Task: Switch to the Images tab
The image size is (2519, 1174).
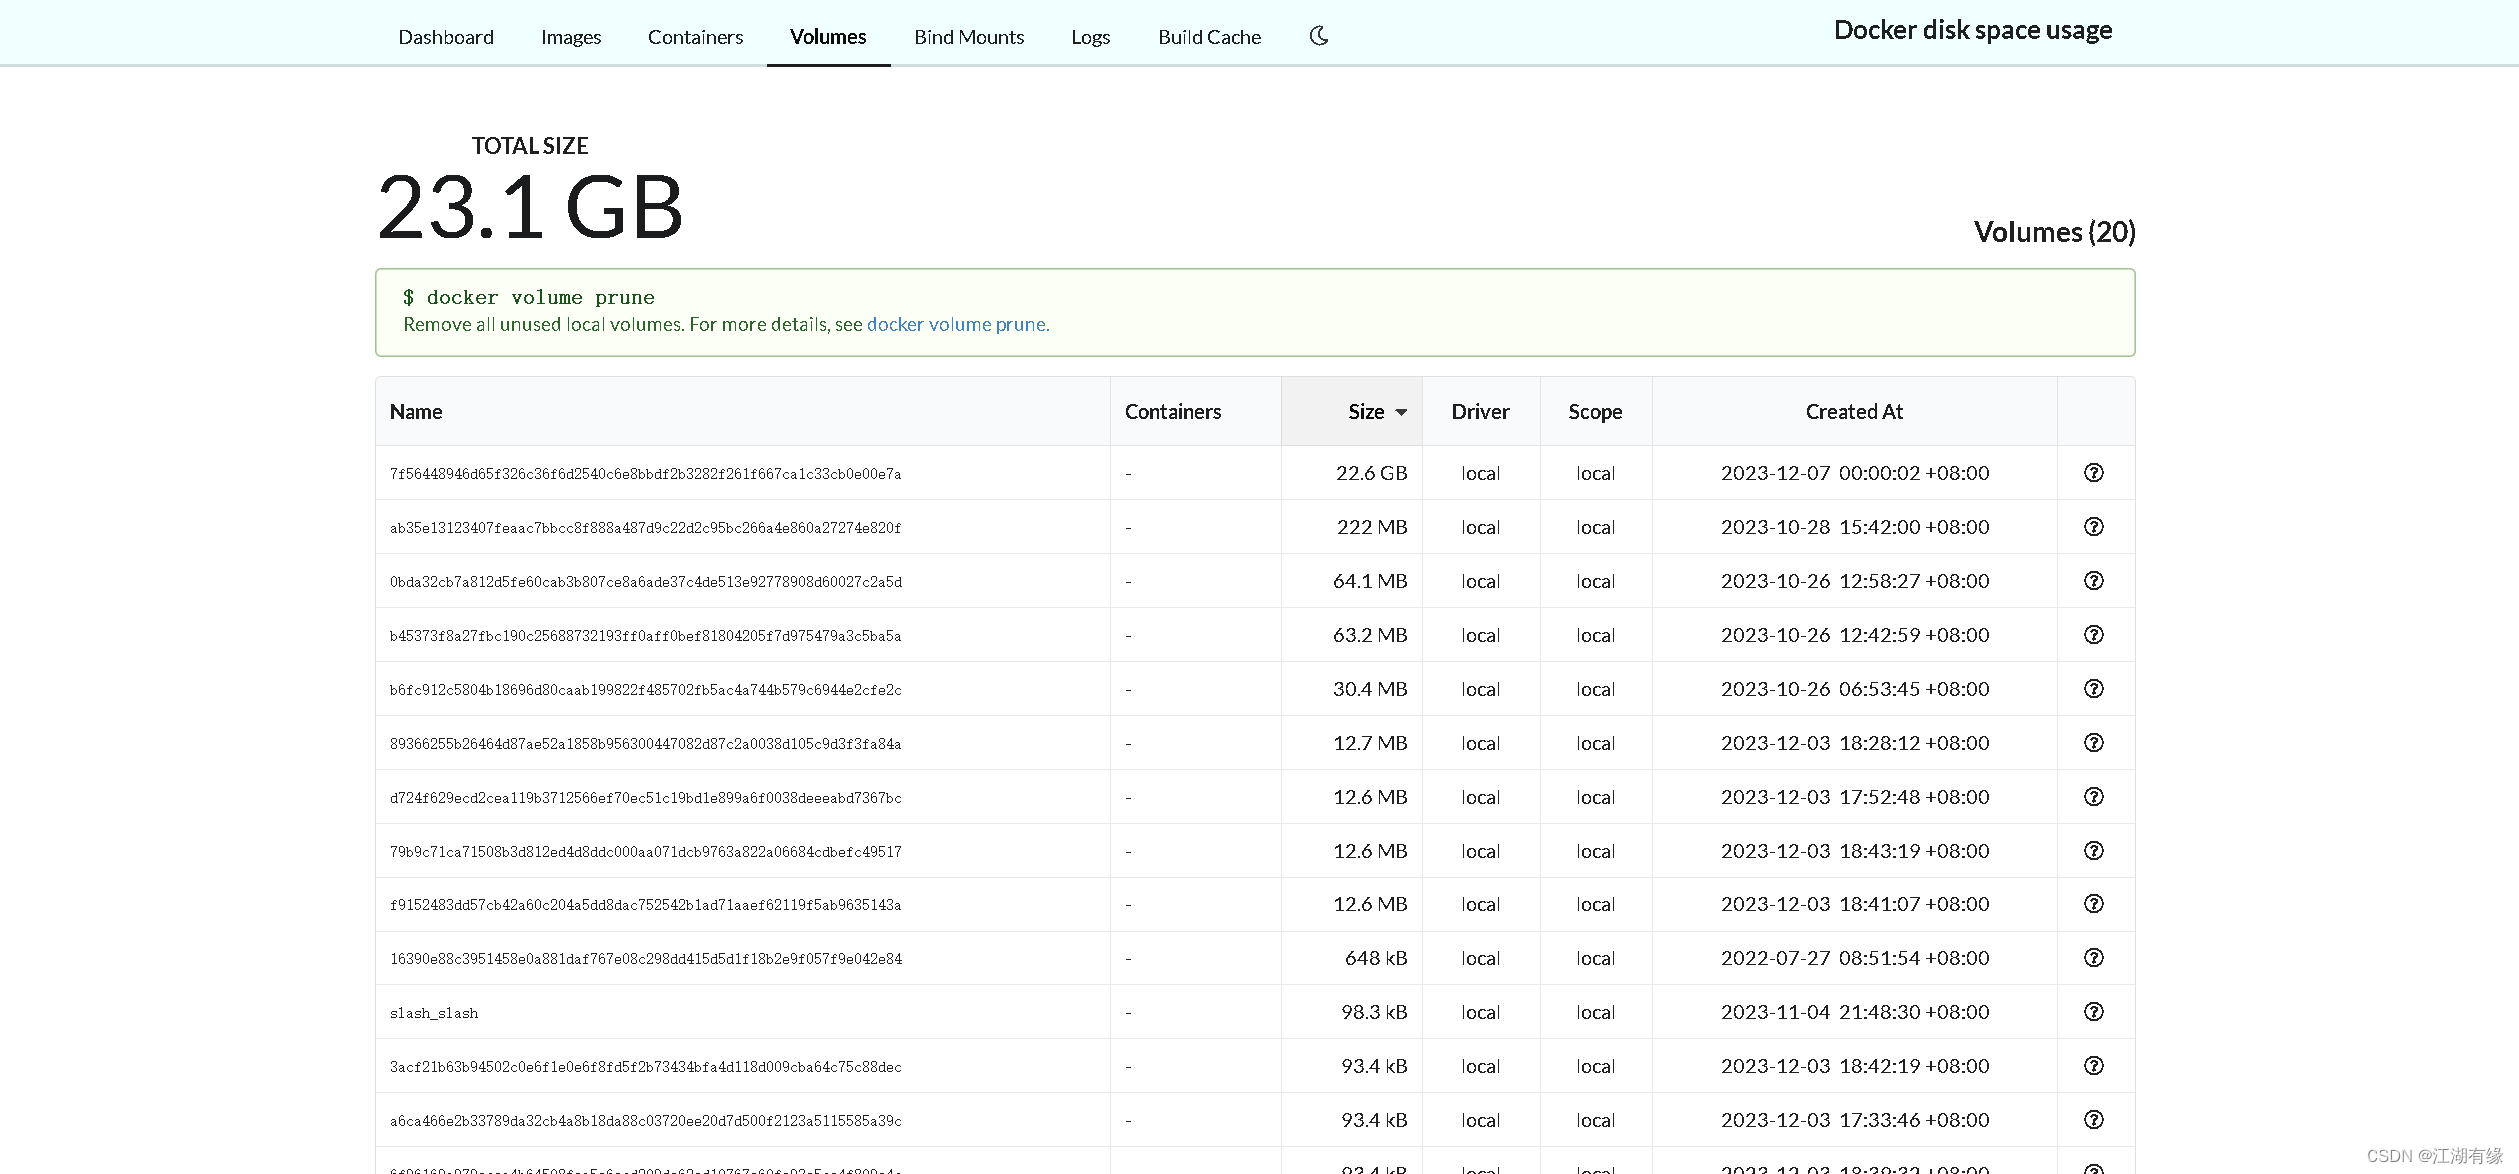Action: (570, 37)
